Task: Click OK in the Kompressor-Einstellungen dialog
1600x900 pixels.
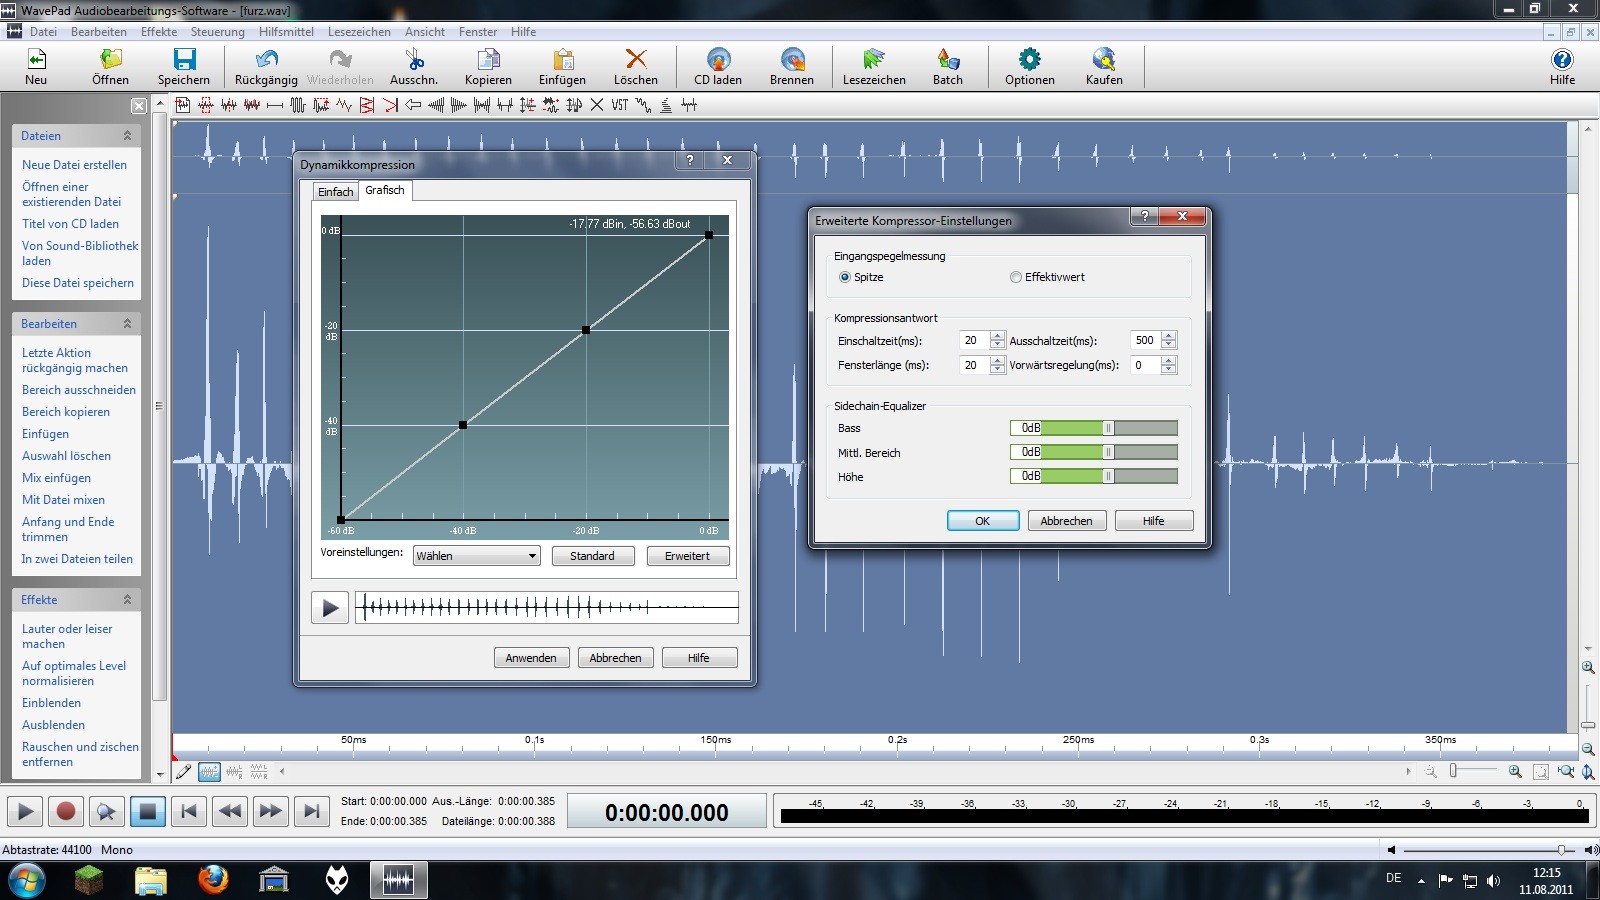Action: pos(982,521)
